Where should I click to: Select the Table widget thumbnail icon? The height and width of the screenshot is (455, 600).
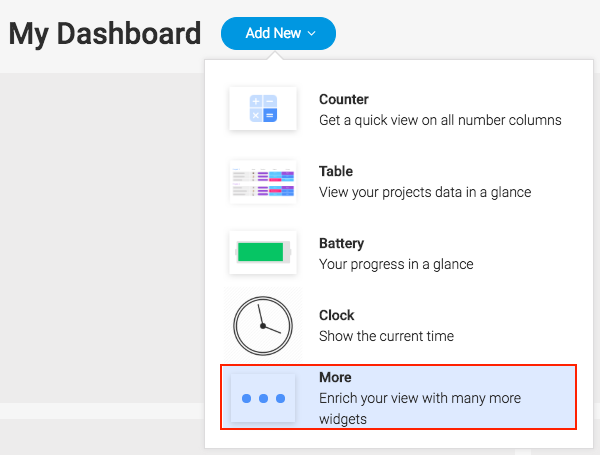(263, 182)
